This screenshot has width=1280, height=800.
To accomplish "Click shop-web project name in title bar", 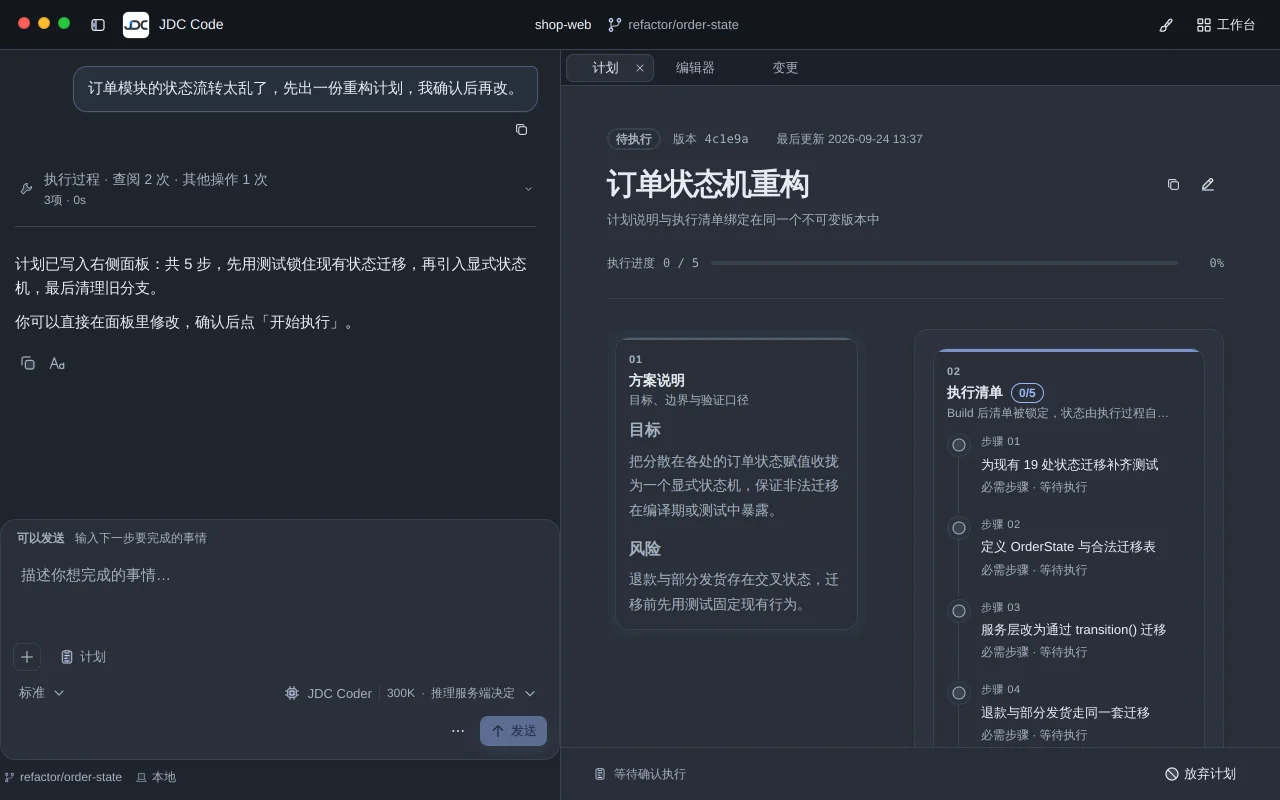I will [563, 25].
